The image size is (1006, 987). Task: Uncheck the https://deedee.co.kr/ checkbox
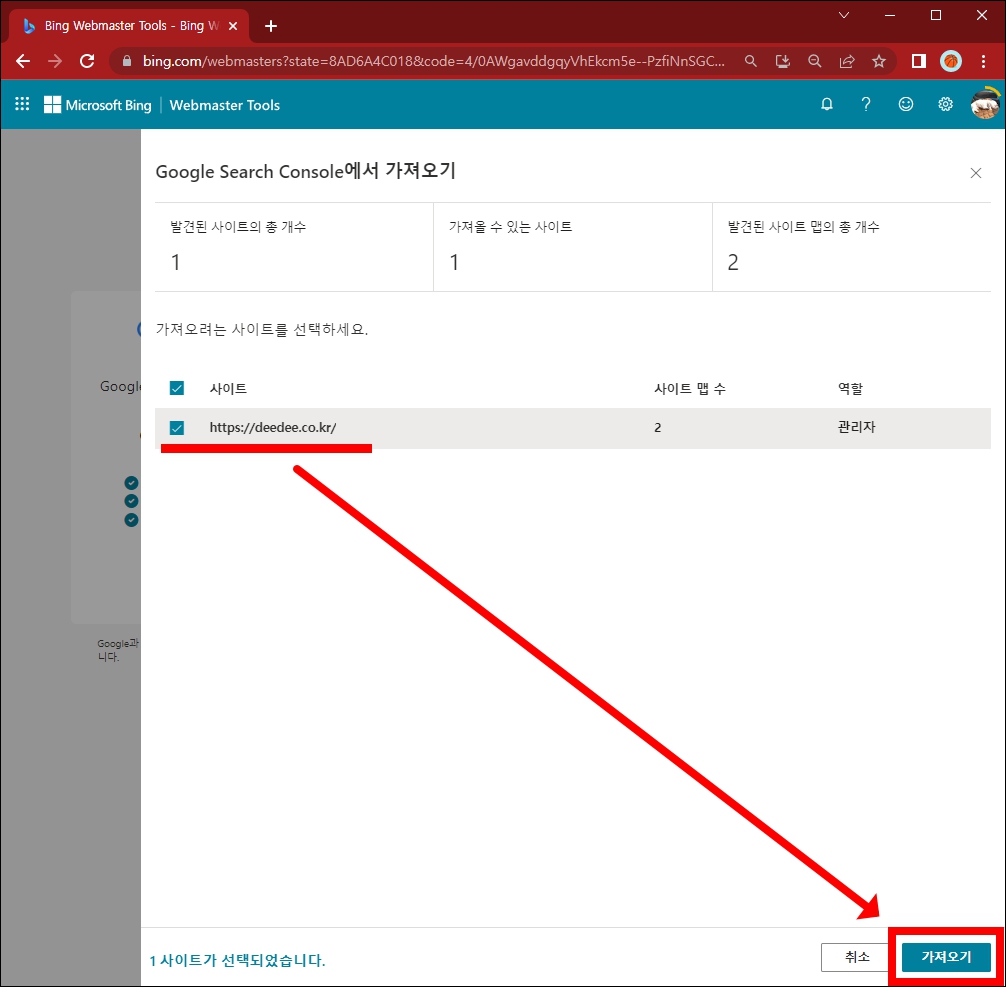[x=177, y=428]
